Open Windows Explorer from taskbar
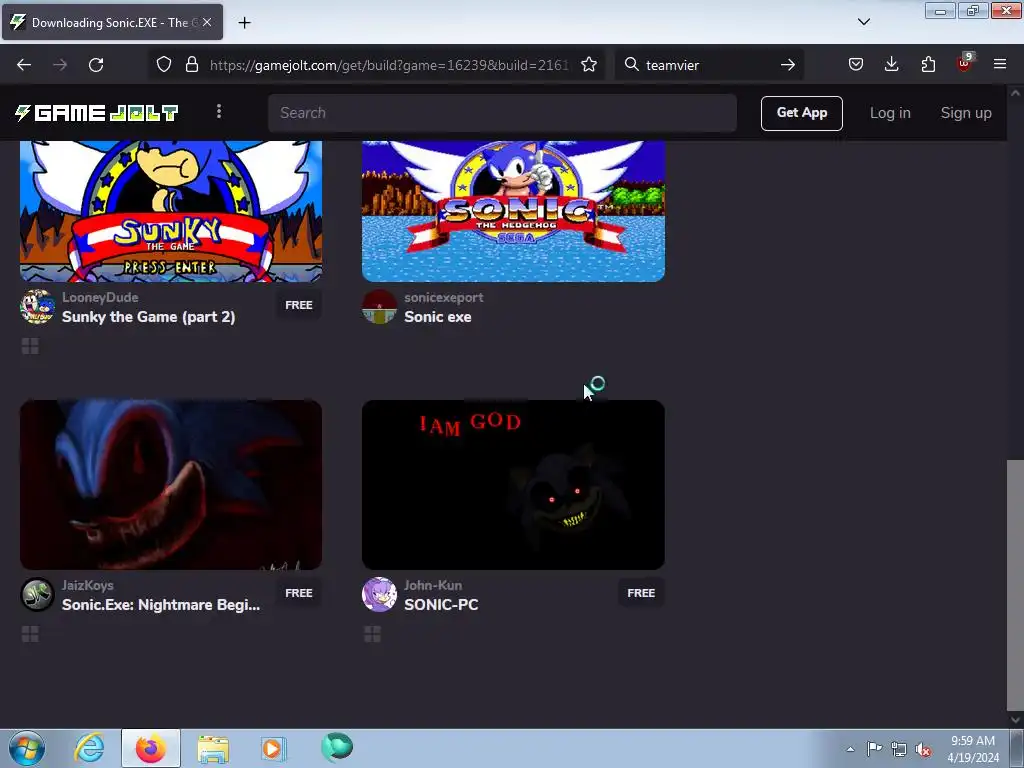The height and width of the screenshot is (768, 1024). coord(213,749)
